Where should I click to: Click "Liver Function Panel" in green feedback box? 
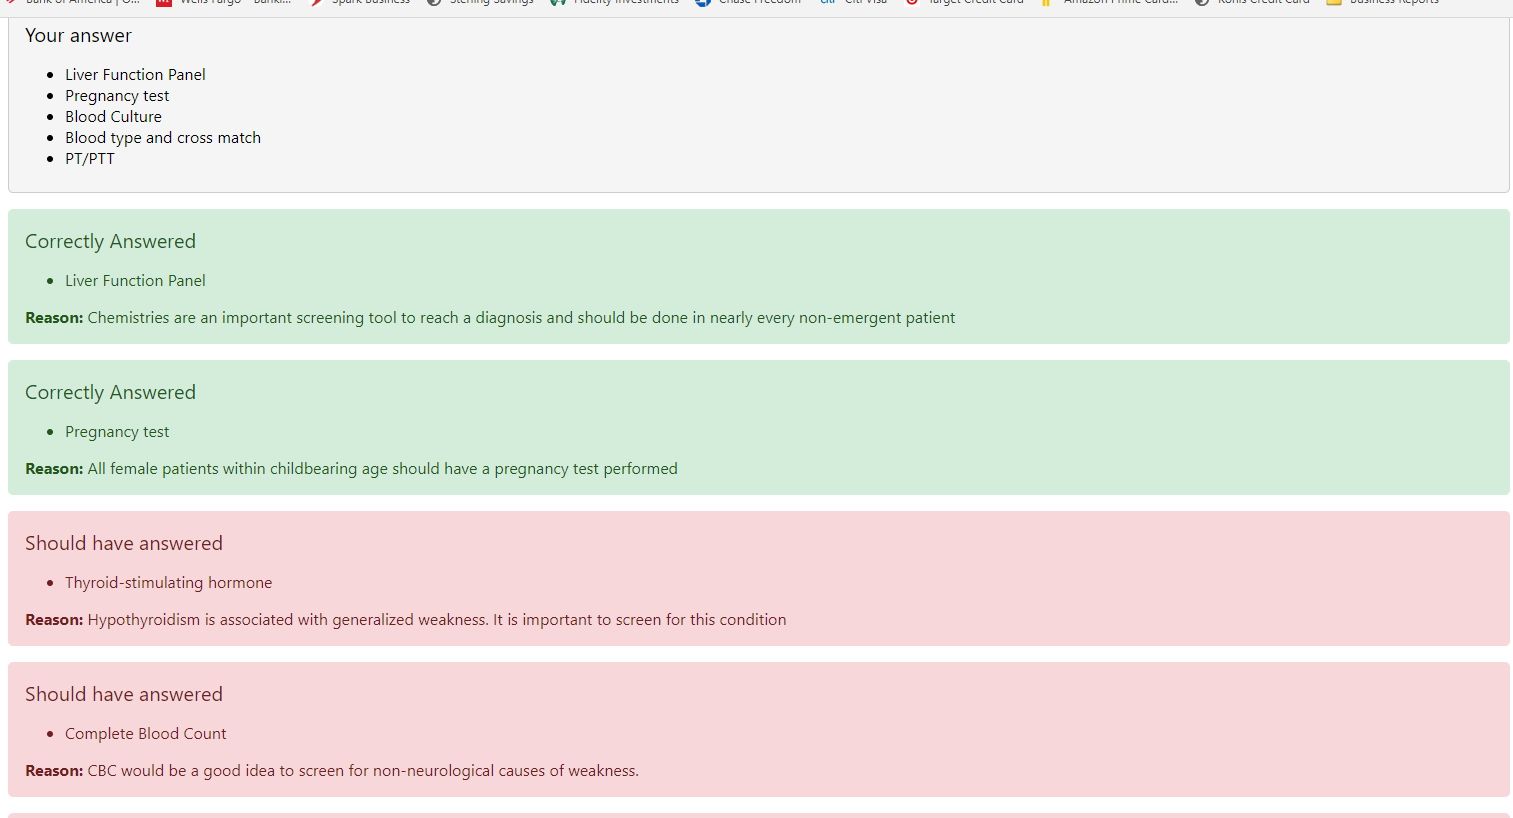(135, 281)
